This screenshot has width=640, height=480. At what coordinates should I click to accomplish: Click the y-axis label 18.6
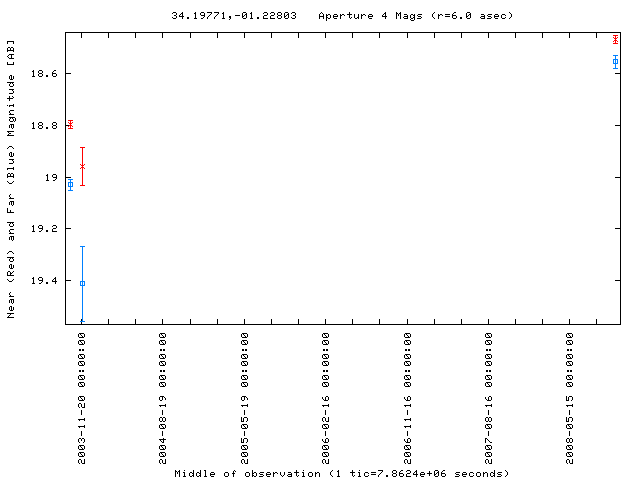coord(44,73)
